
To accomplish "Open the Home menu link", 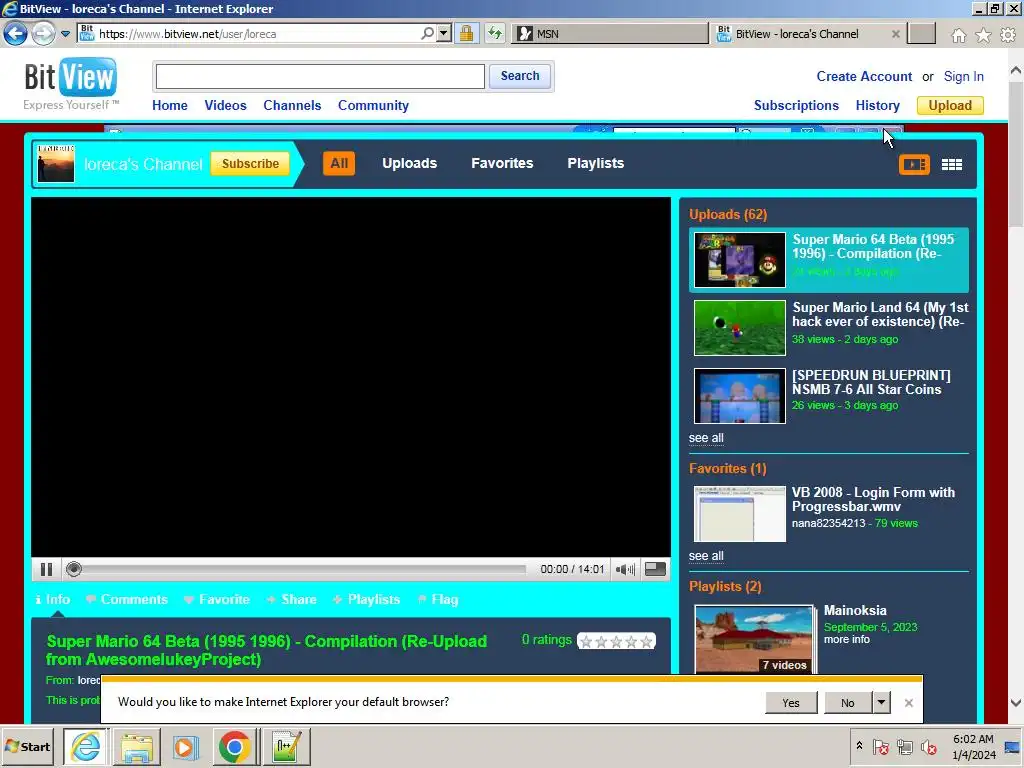I will tap(170, 105).
